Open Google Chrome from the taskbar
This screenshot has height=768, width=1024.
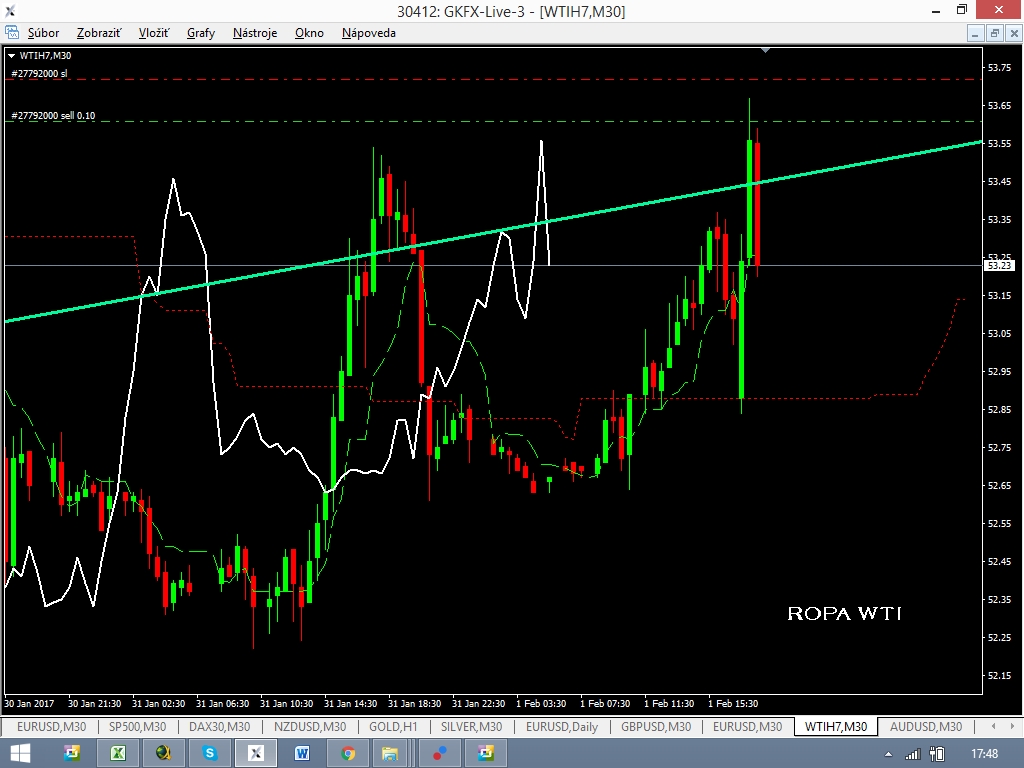(x=347, y=753)
